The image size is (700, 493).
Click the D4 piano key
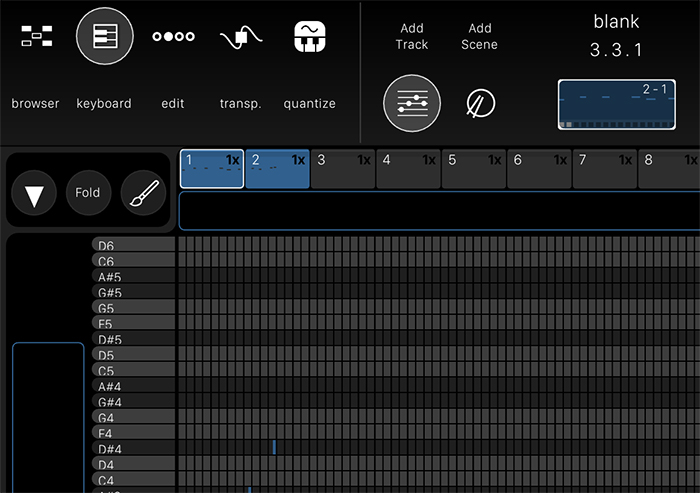133,463
